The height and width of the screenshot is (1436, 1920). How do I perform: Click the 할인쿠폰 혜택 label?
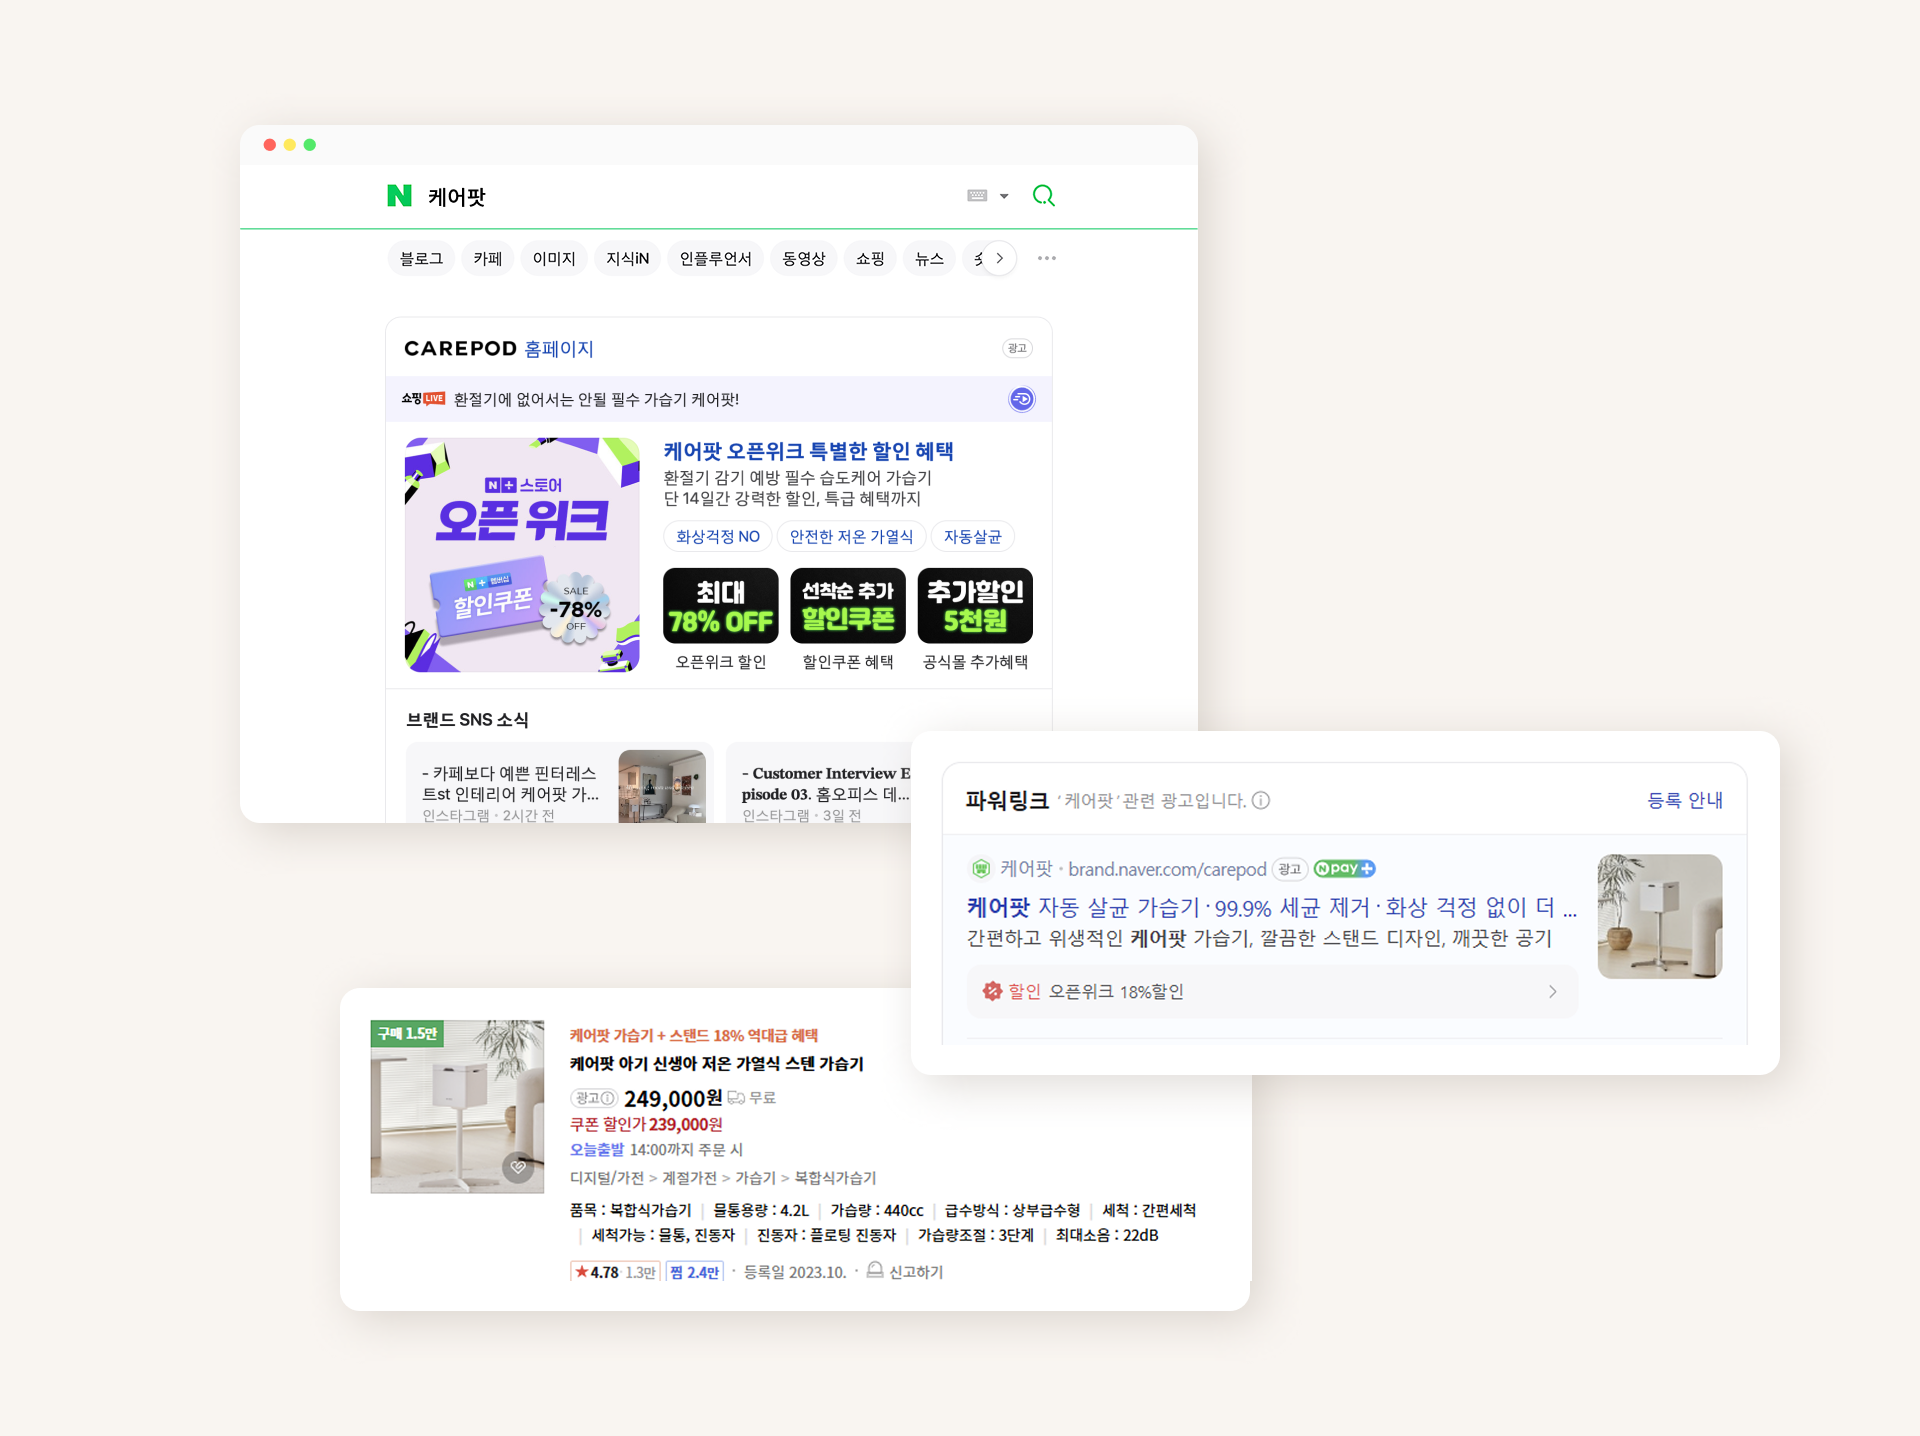coord(848,662)
